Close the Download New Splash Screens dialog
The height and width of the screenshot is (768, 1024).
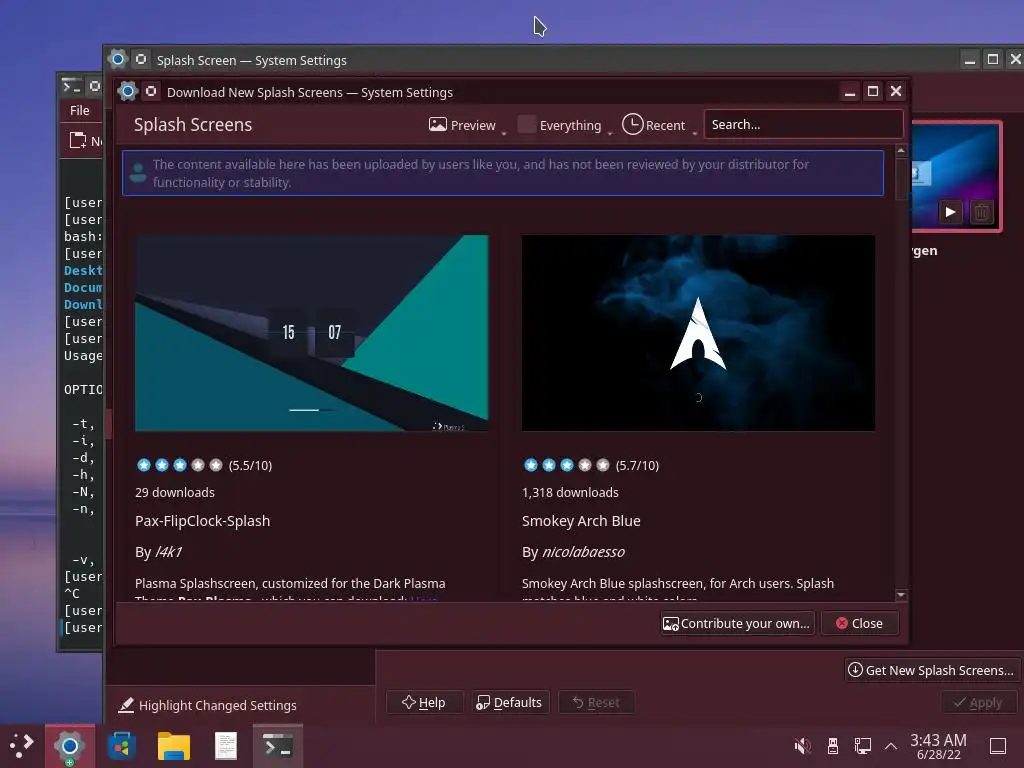coord(859,623)
